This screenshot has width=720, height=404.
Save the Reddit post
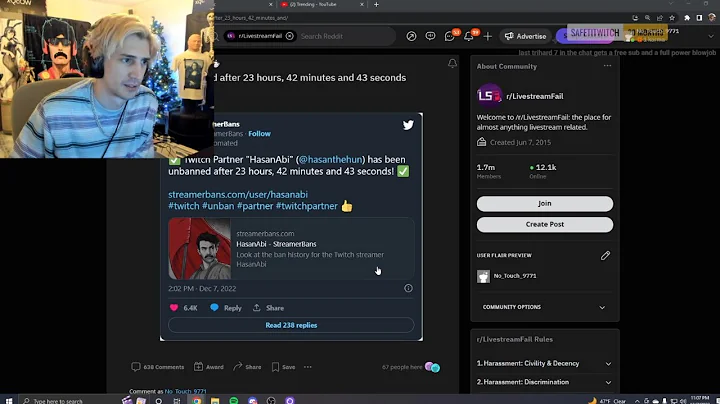(283, 367)
